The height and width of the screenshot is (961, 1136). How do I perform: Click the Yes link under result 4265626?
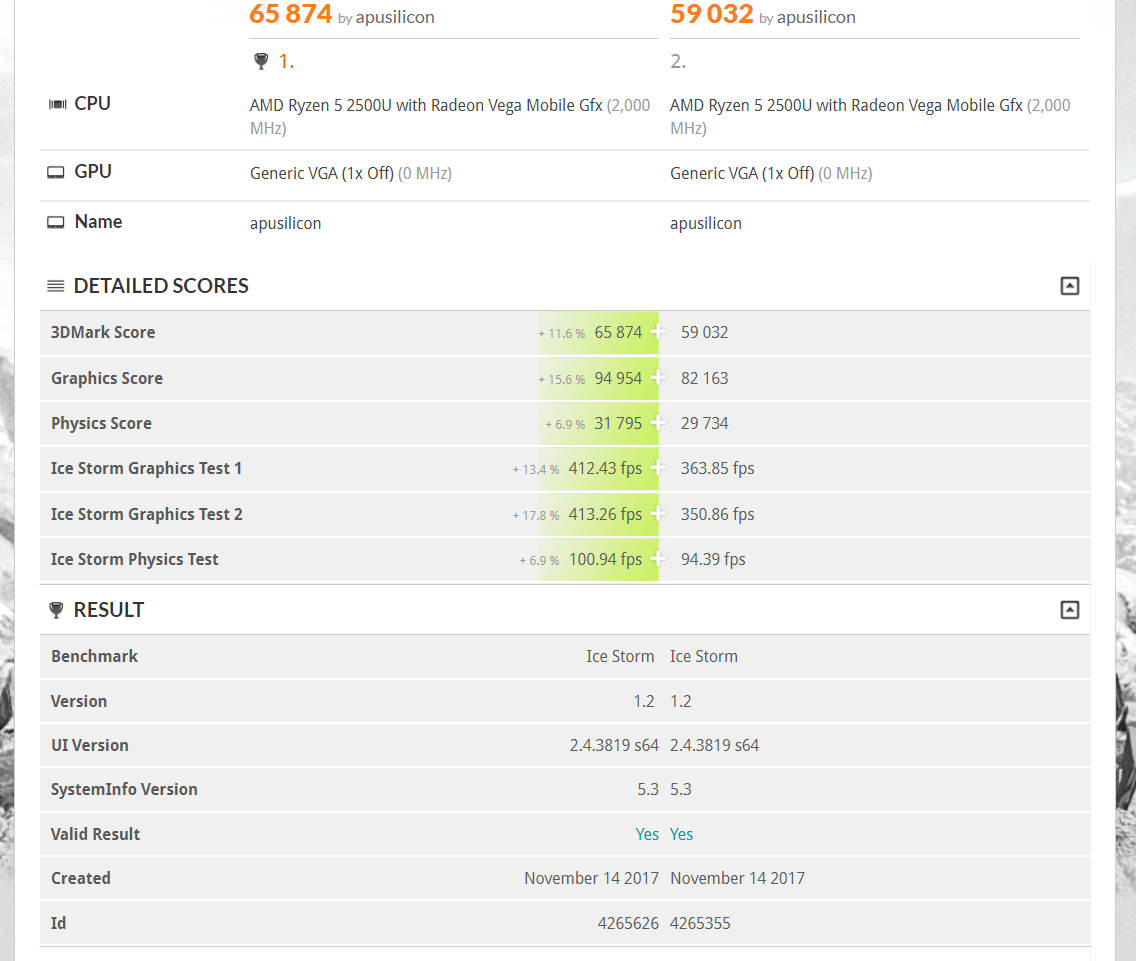coord(647,834)
